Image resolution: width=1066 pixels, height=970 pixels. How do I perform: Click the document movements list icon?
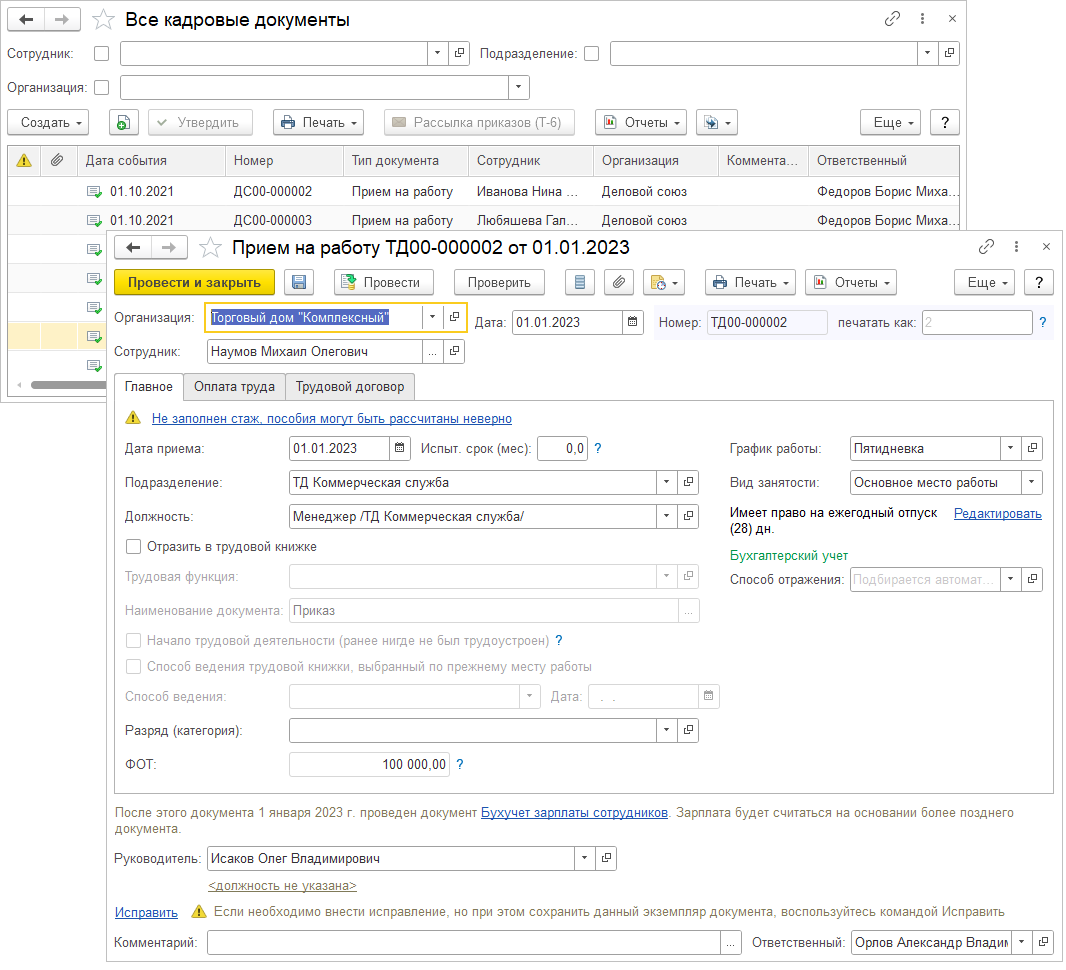click(x=580, y=282)
